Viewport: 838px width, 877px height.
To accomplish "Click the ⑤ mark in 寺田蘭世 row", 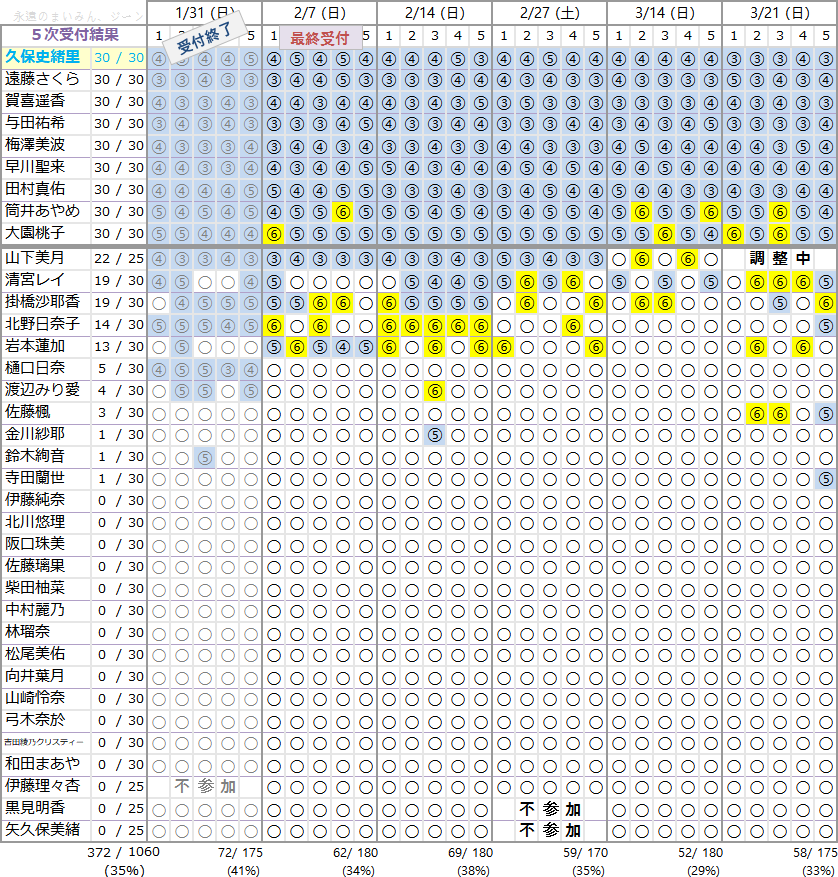I will point(825,478).
